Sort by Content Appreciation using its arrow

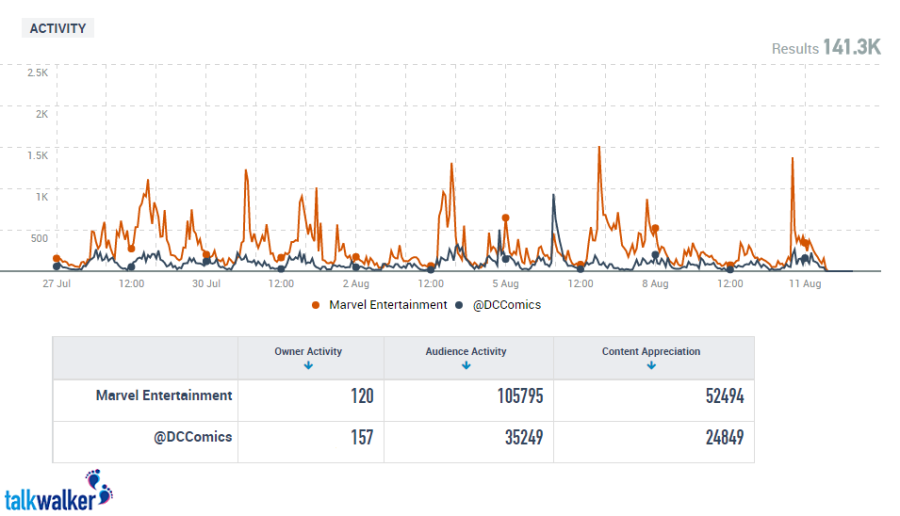[651, 366]
